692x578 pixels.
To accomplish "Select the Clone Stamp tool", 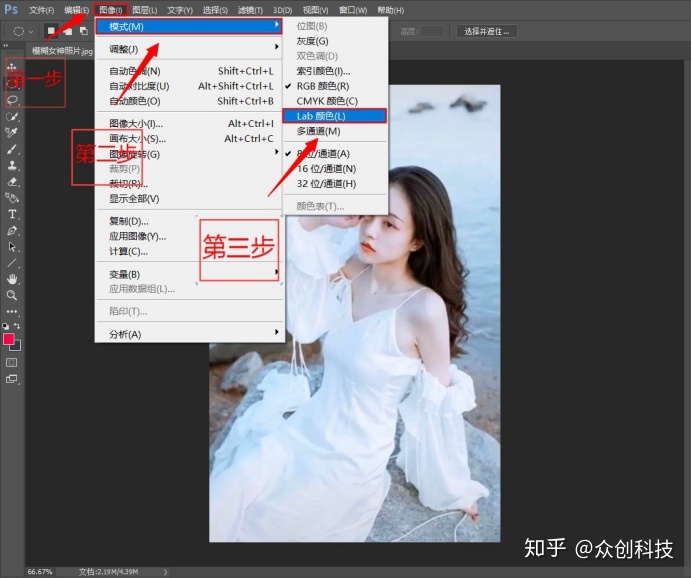I will [12, 165].
